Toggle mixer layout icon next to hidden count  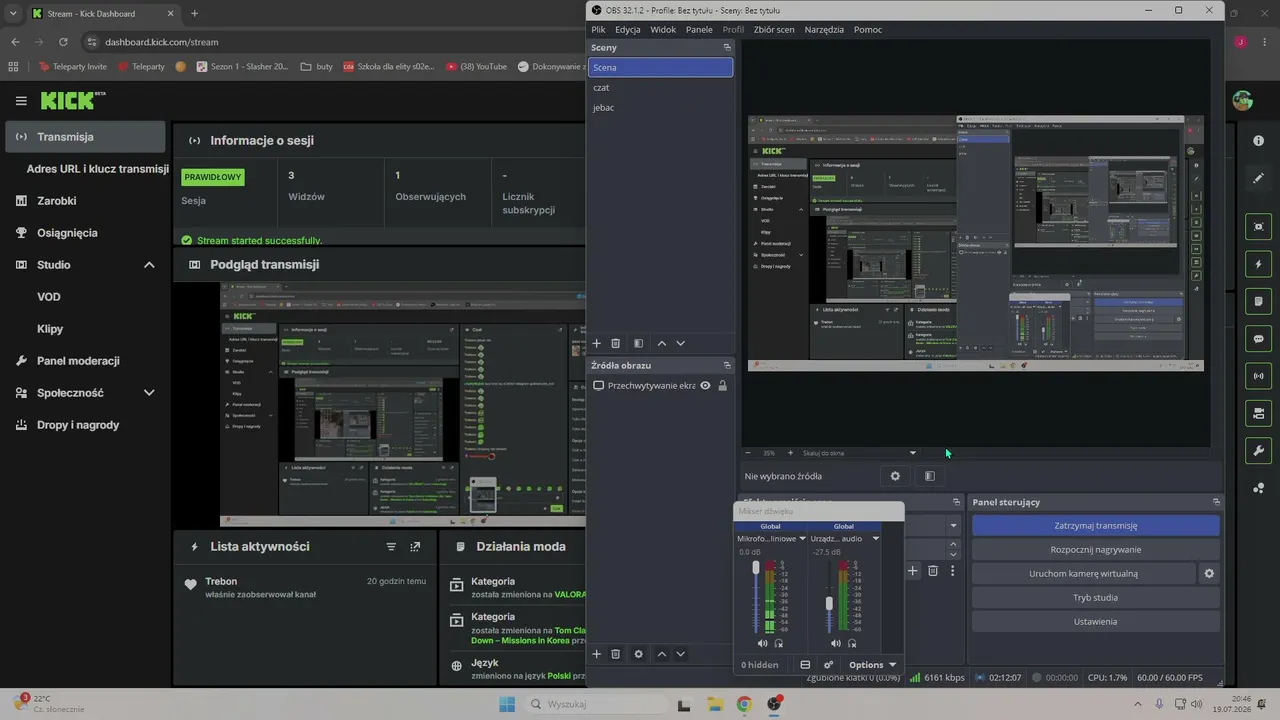click(806, 665)
